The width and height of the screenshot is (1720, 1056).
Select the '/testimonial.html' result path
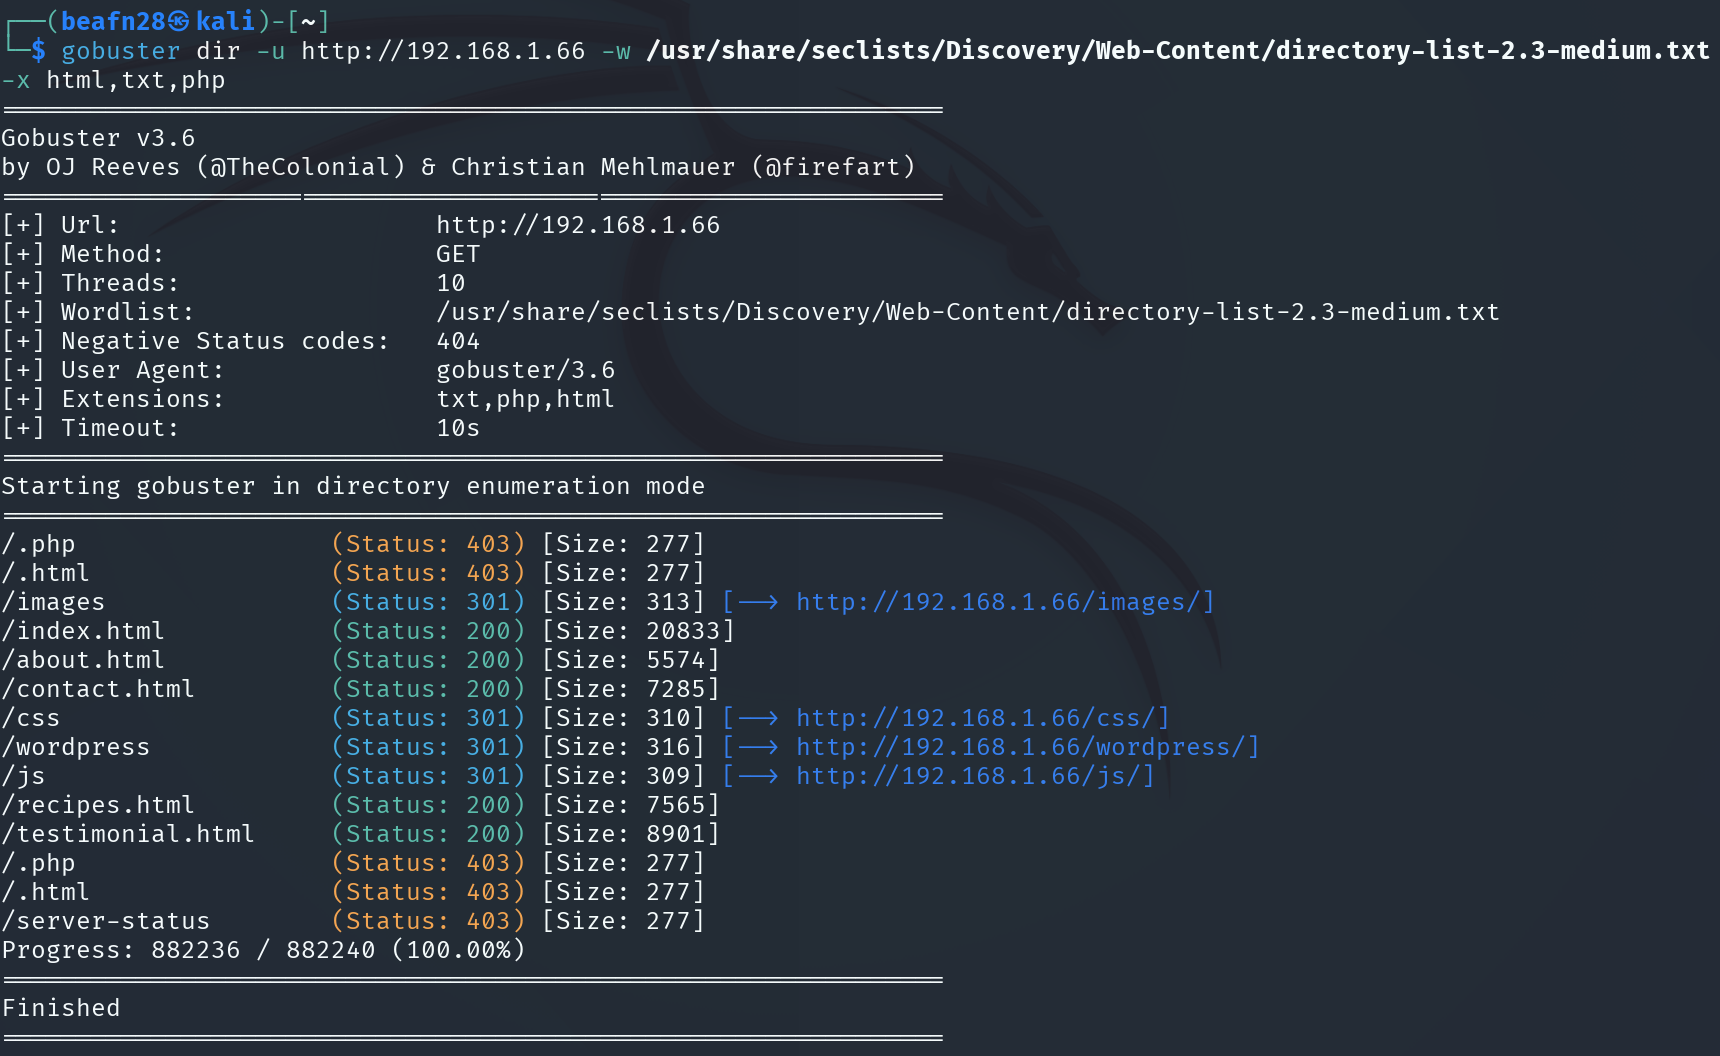(x=128, y=834)
